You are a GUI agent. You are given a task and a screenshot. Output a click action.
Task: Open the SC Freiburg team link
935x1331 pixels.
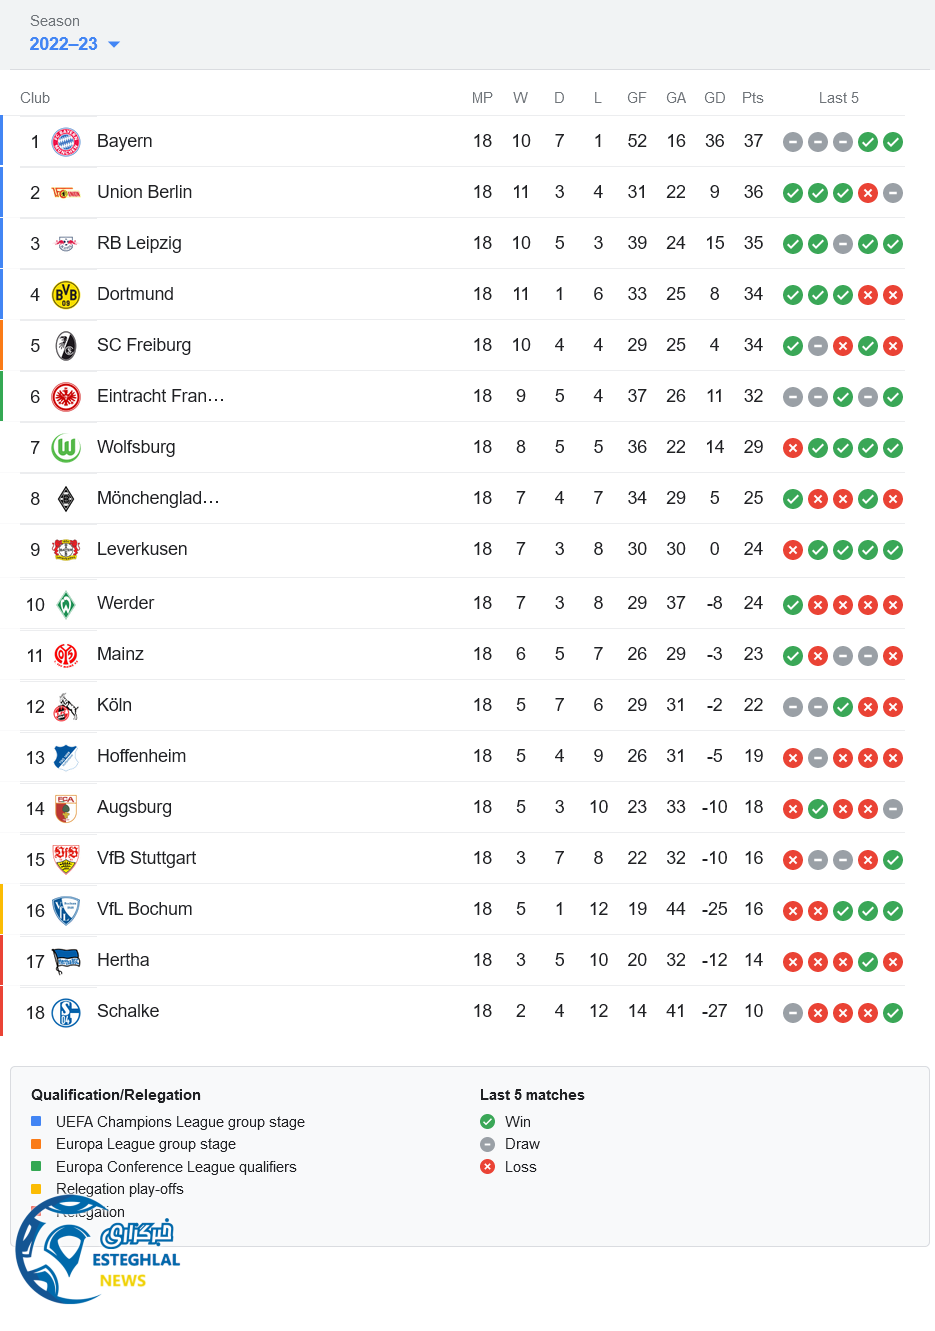144,345
